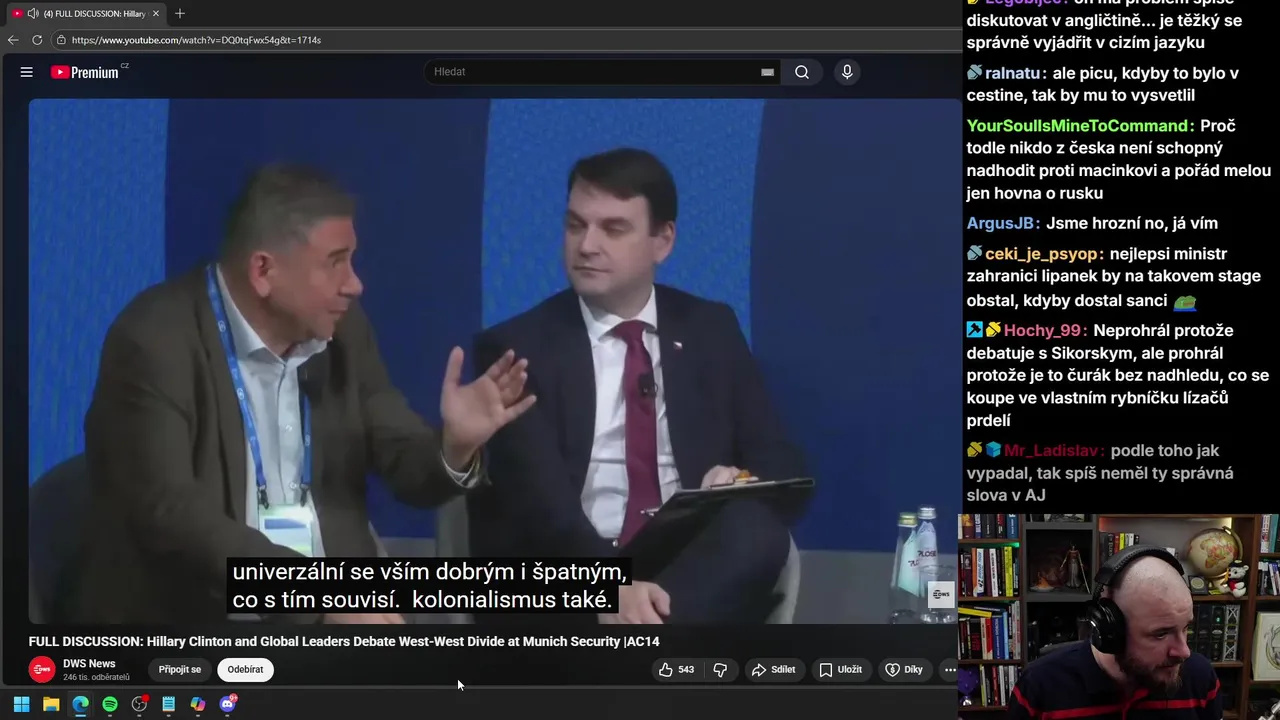Open the DWS News channel name link

point(89,663)
